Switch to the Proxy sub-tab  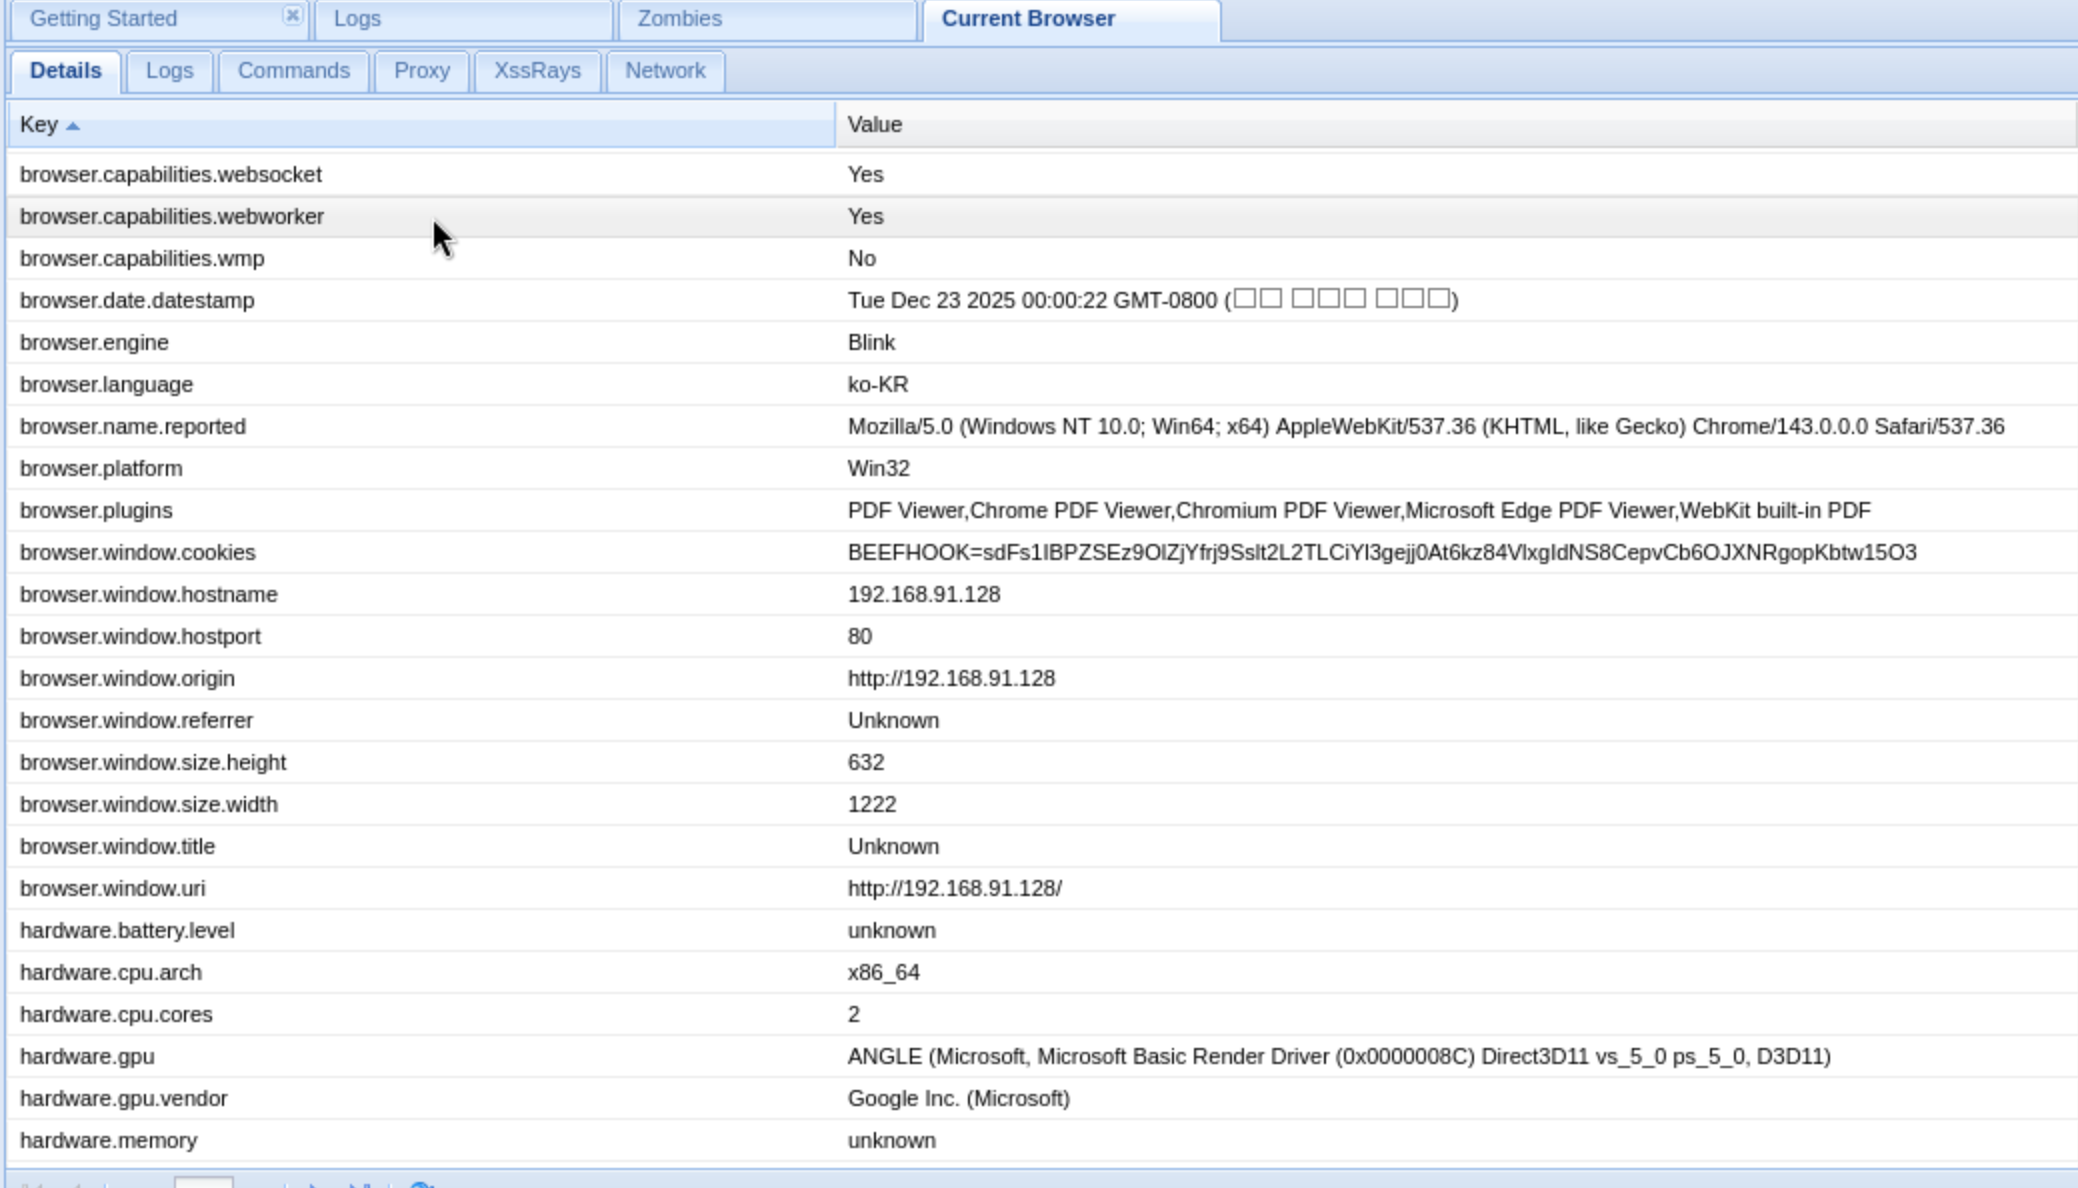pos(421,71)
